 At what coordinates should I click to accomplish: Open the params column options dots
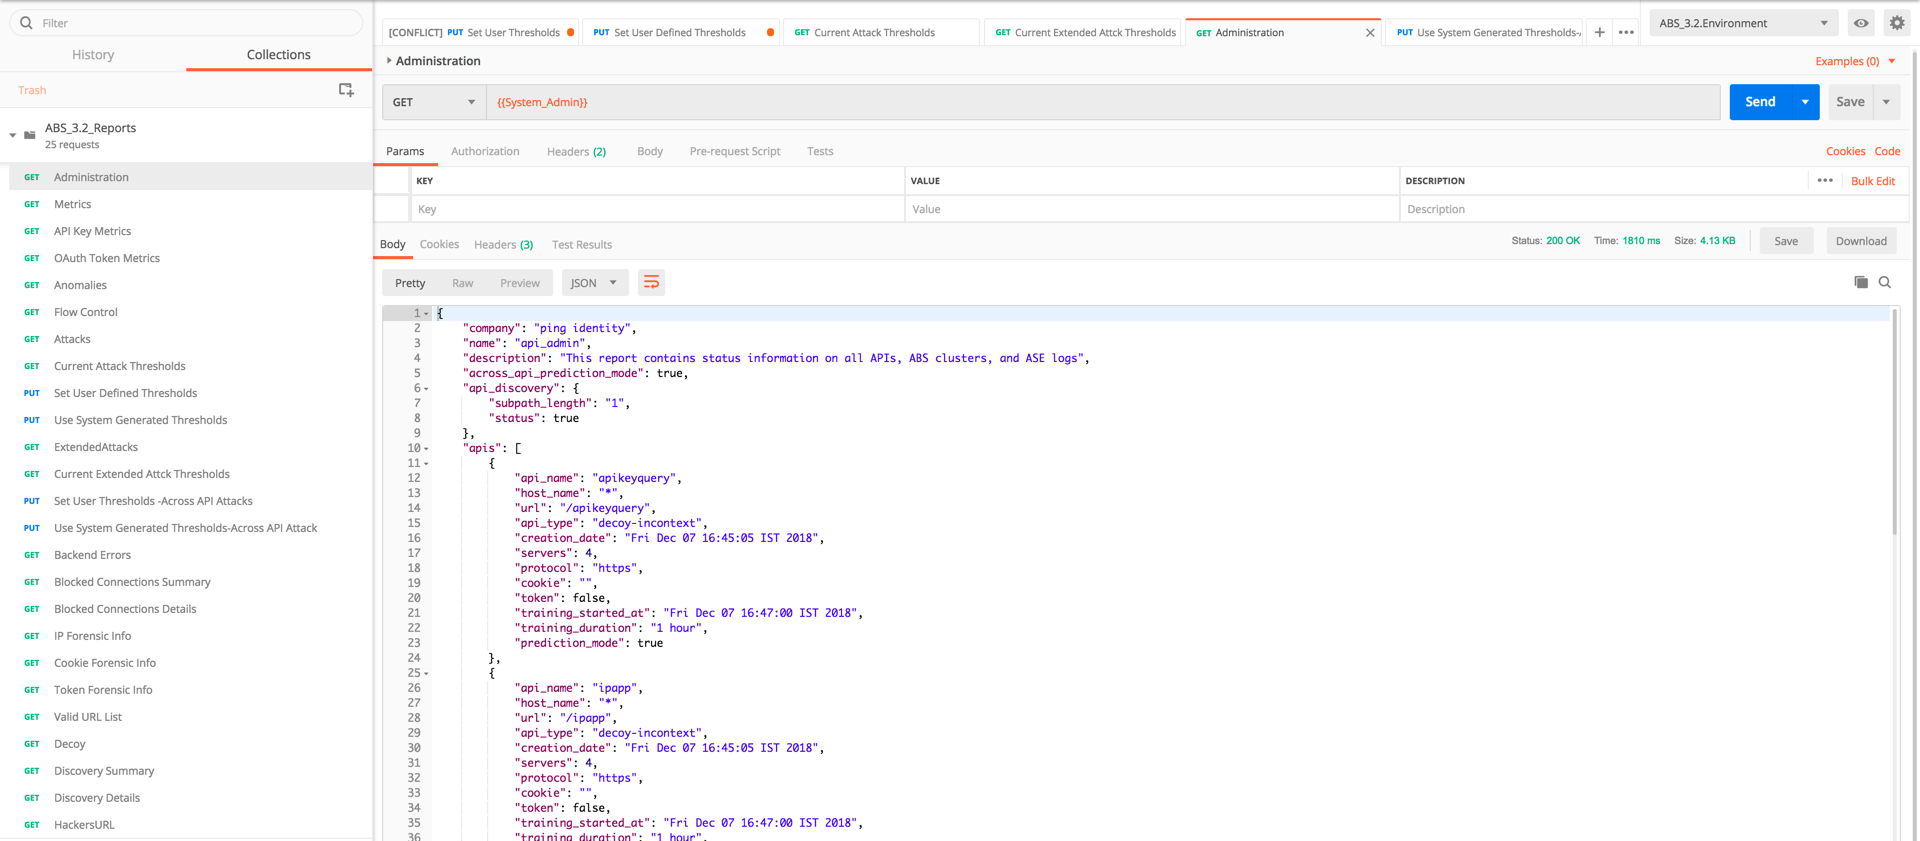coord(1825,181)
